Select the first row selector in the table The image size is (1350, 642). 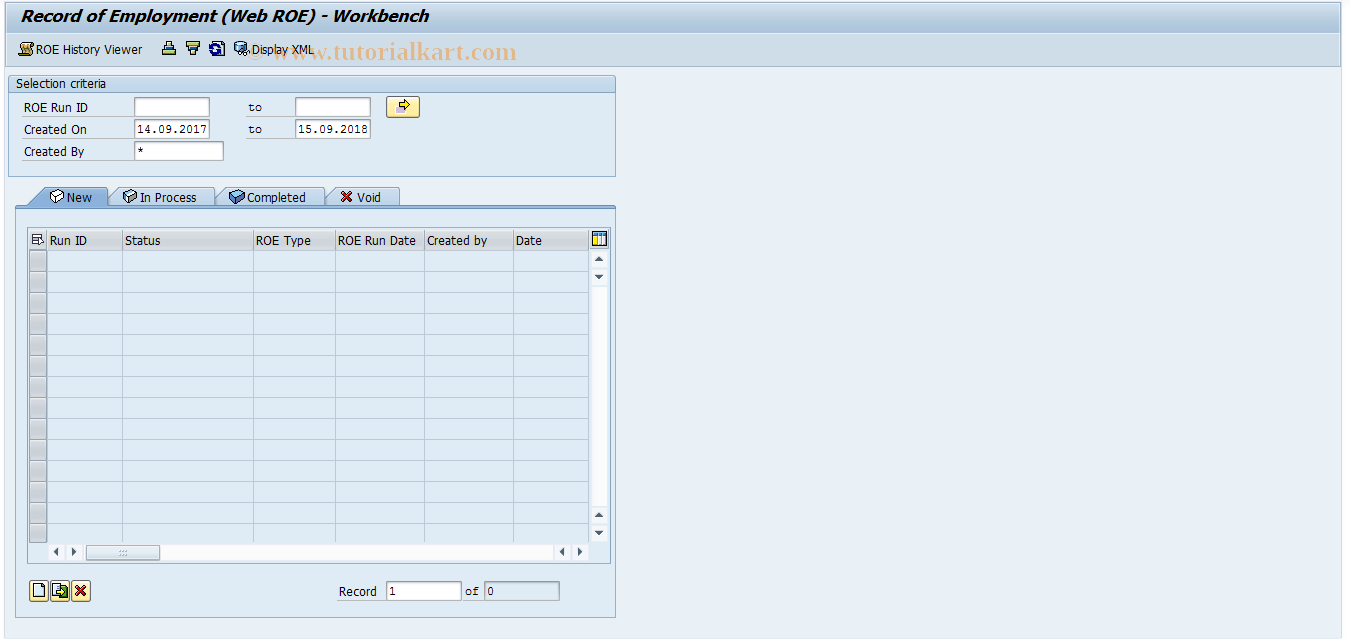(x=38, y=260)
